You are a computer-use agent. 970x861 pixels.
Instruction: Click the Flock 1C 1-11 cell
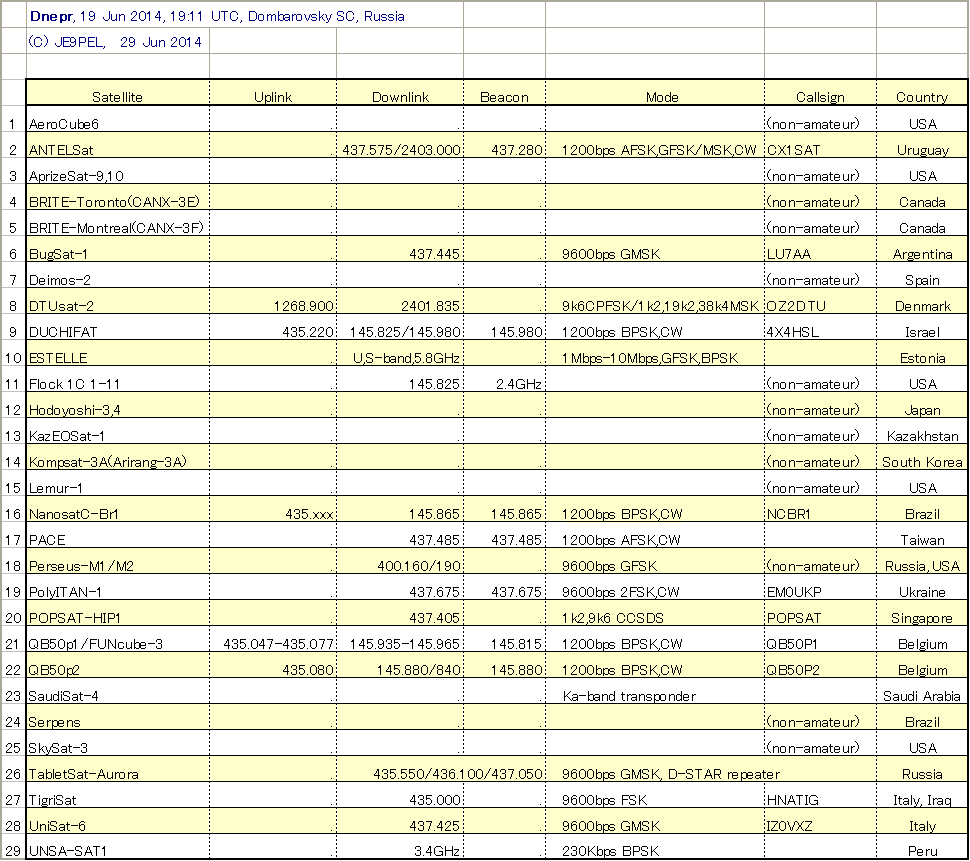[118, 379]
